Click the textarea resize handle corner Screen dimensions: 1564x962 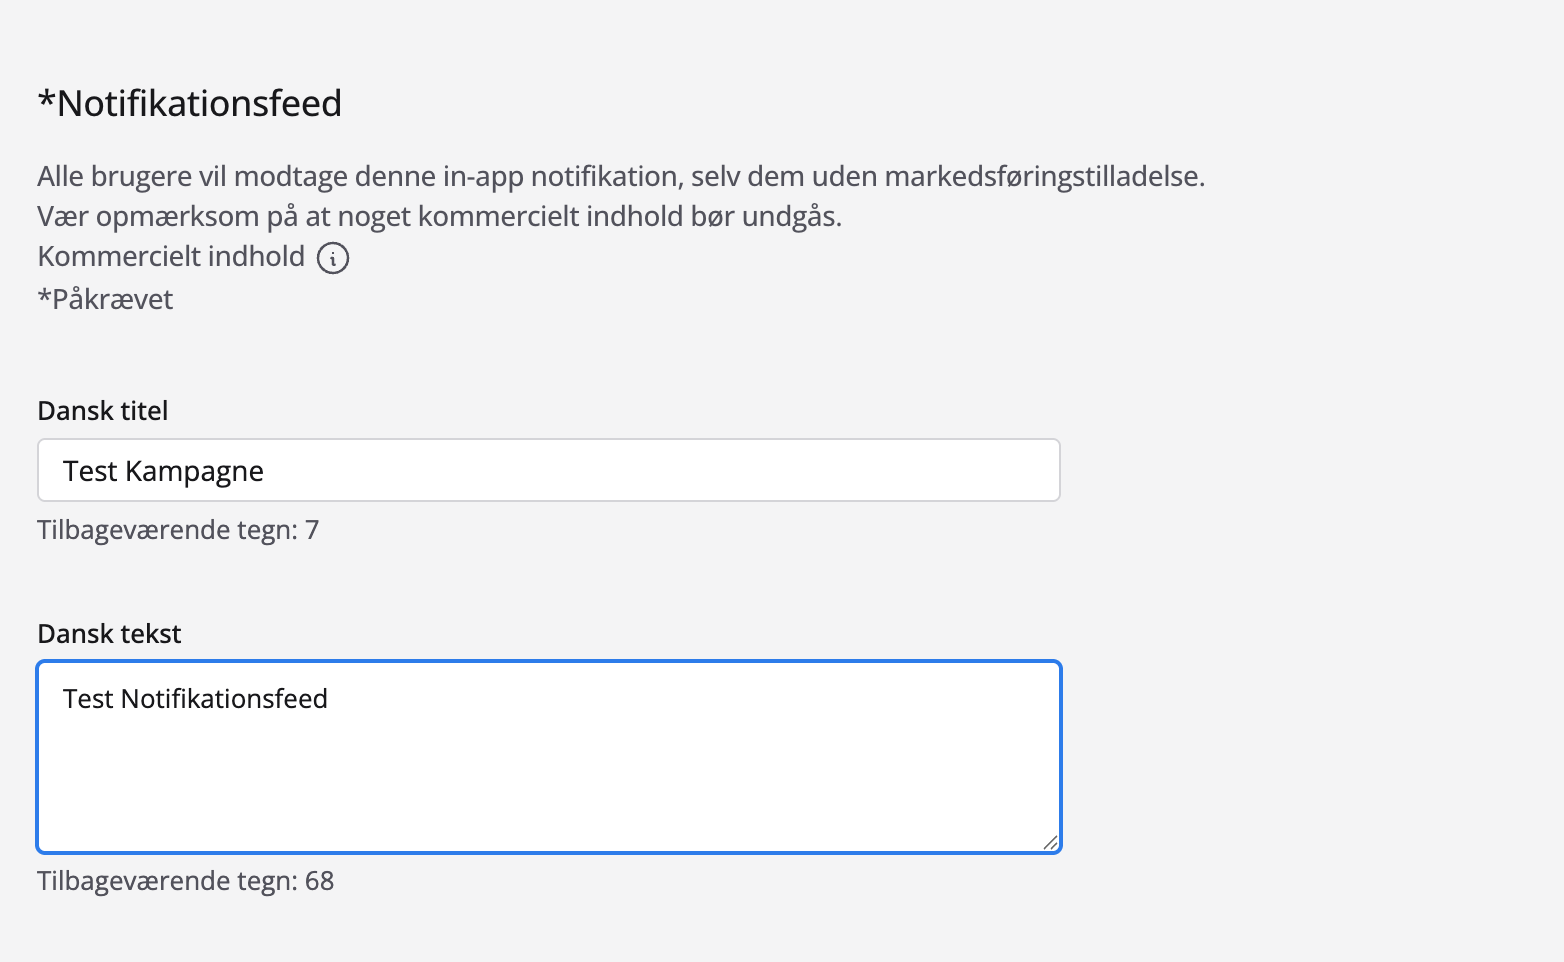click(1050, 843)
